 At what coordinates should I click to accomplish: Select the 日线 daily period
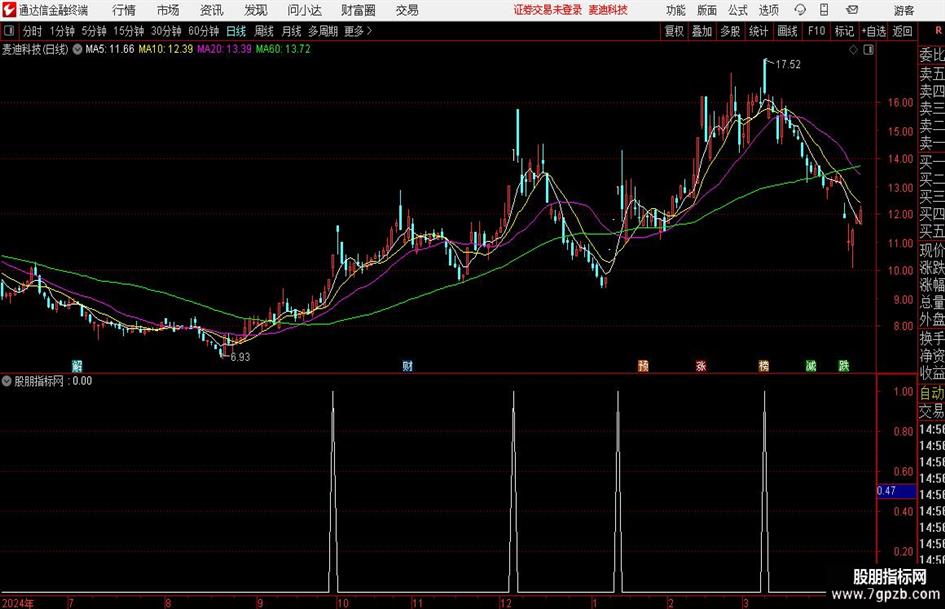pos(236,31)
